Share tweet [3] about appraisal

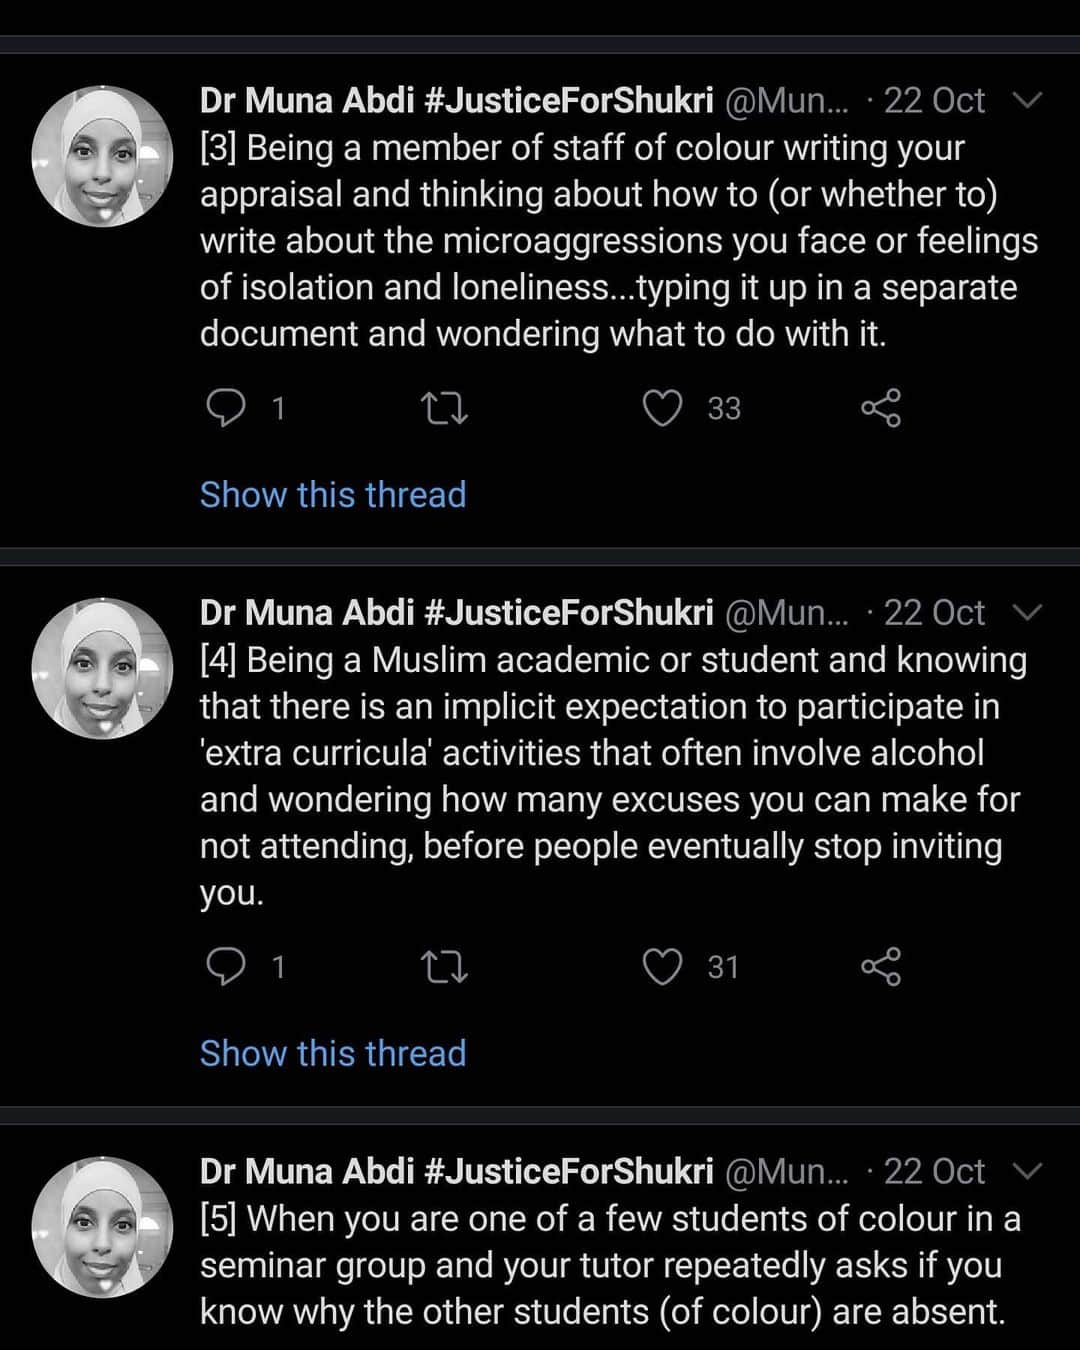coord(881,408)
